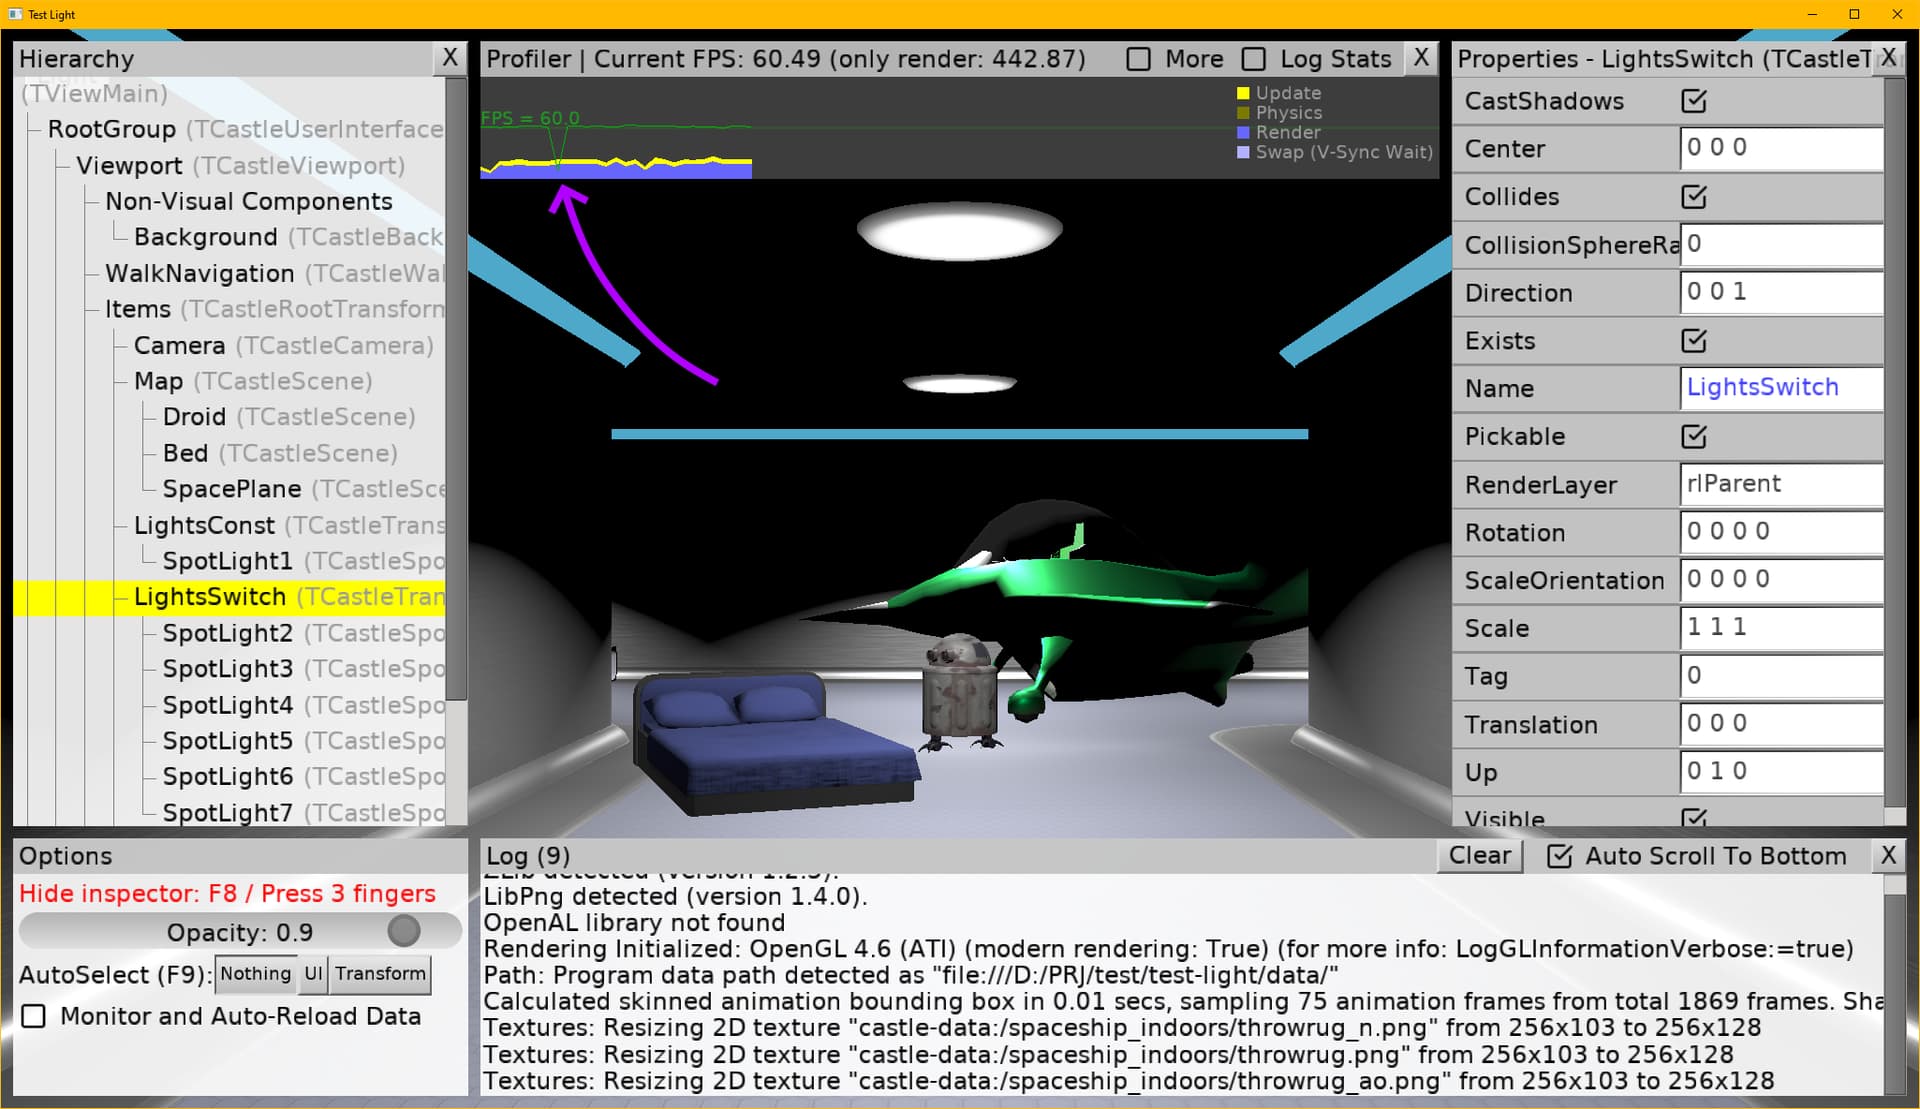Close the Profiler panel using X
This screenshot has width=1920, height=1109.
1421,58
